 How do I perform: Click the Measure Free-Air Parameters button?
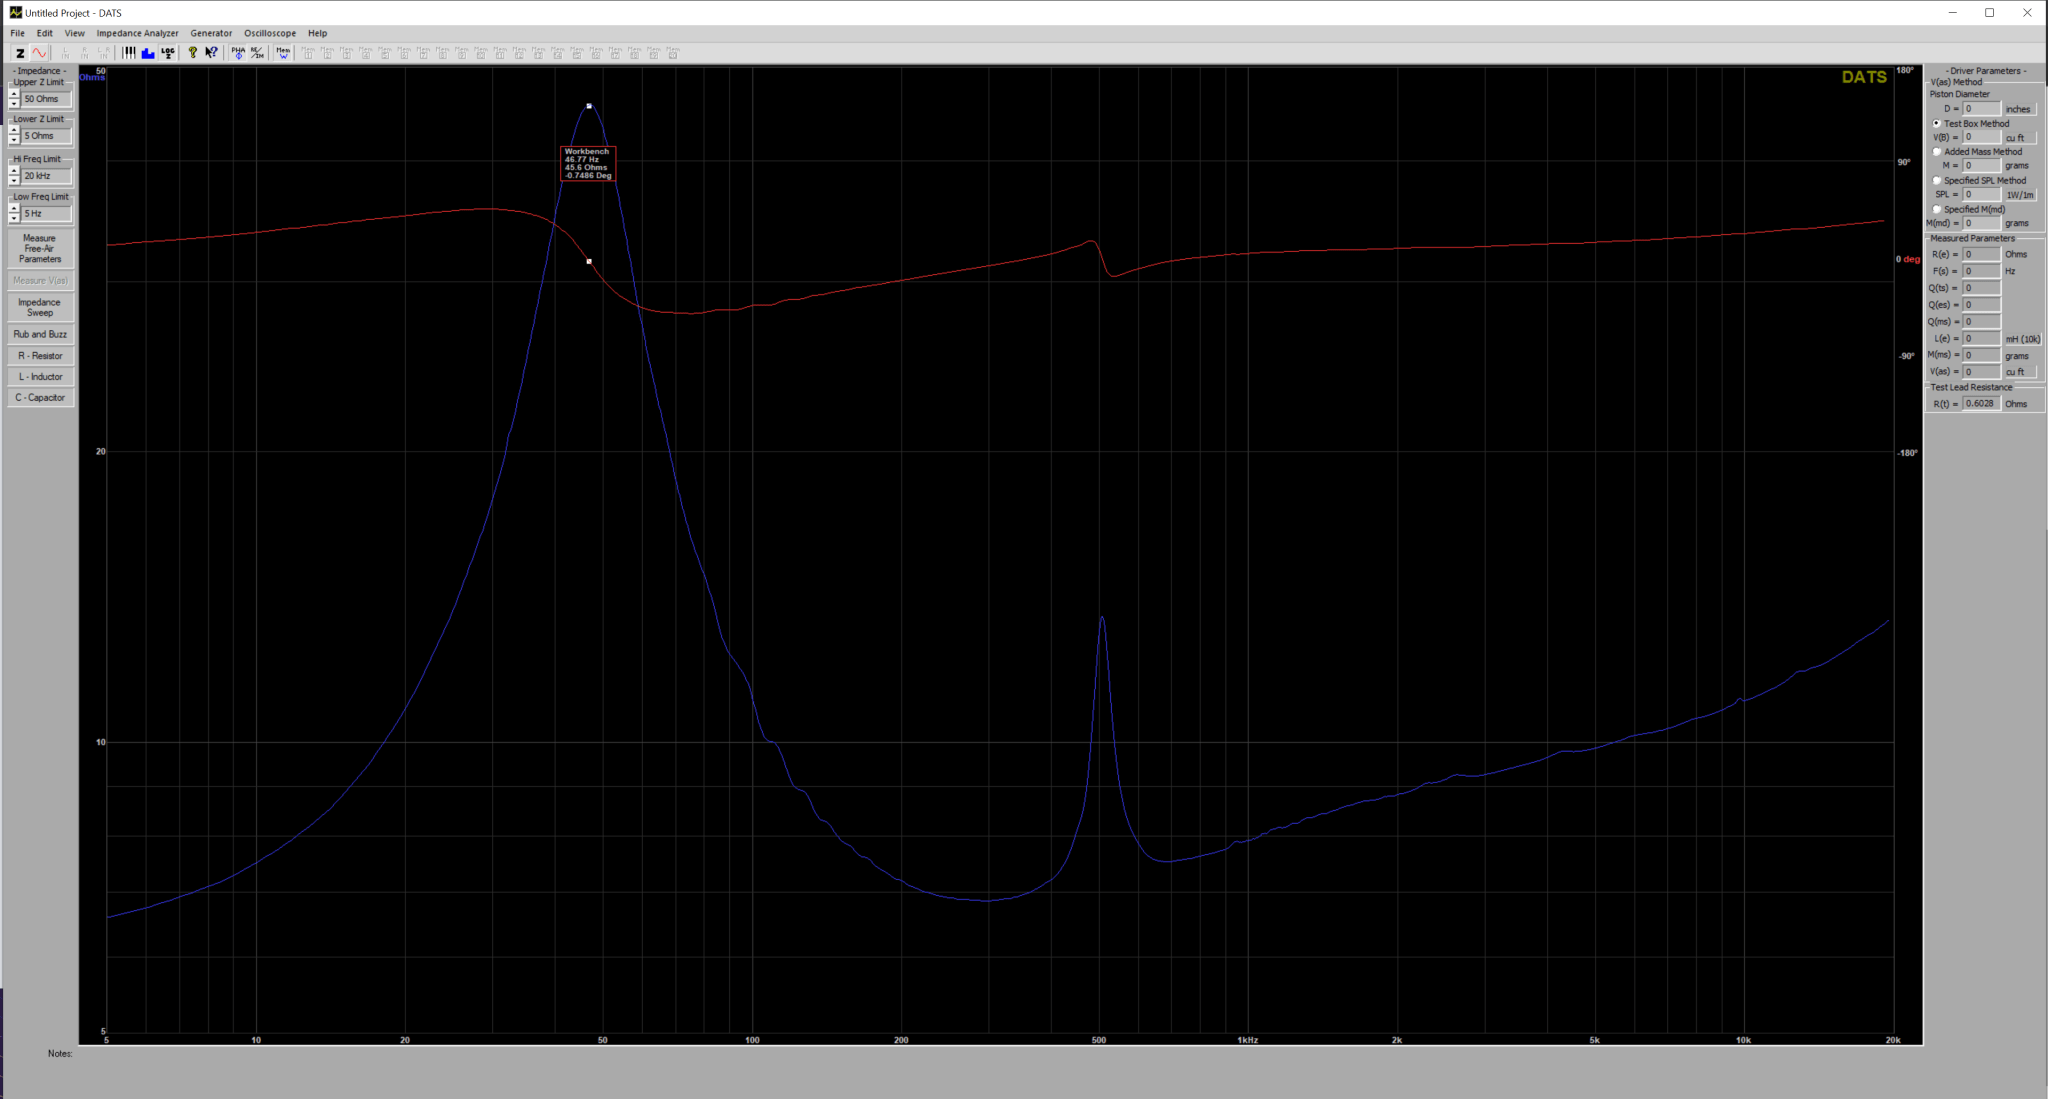click(40, 249)
